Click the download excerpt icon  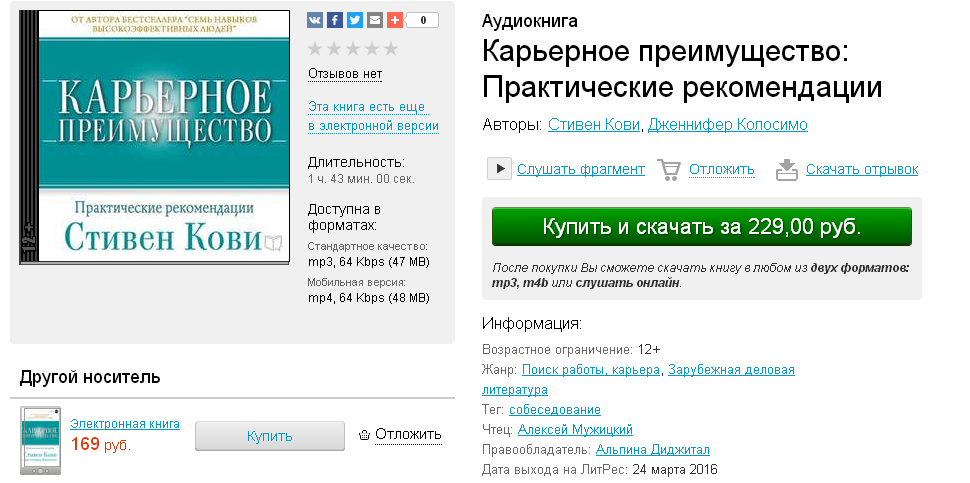(x=786, y=169)
